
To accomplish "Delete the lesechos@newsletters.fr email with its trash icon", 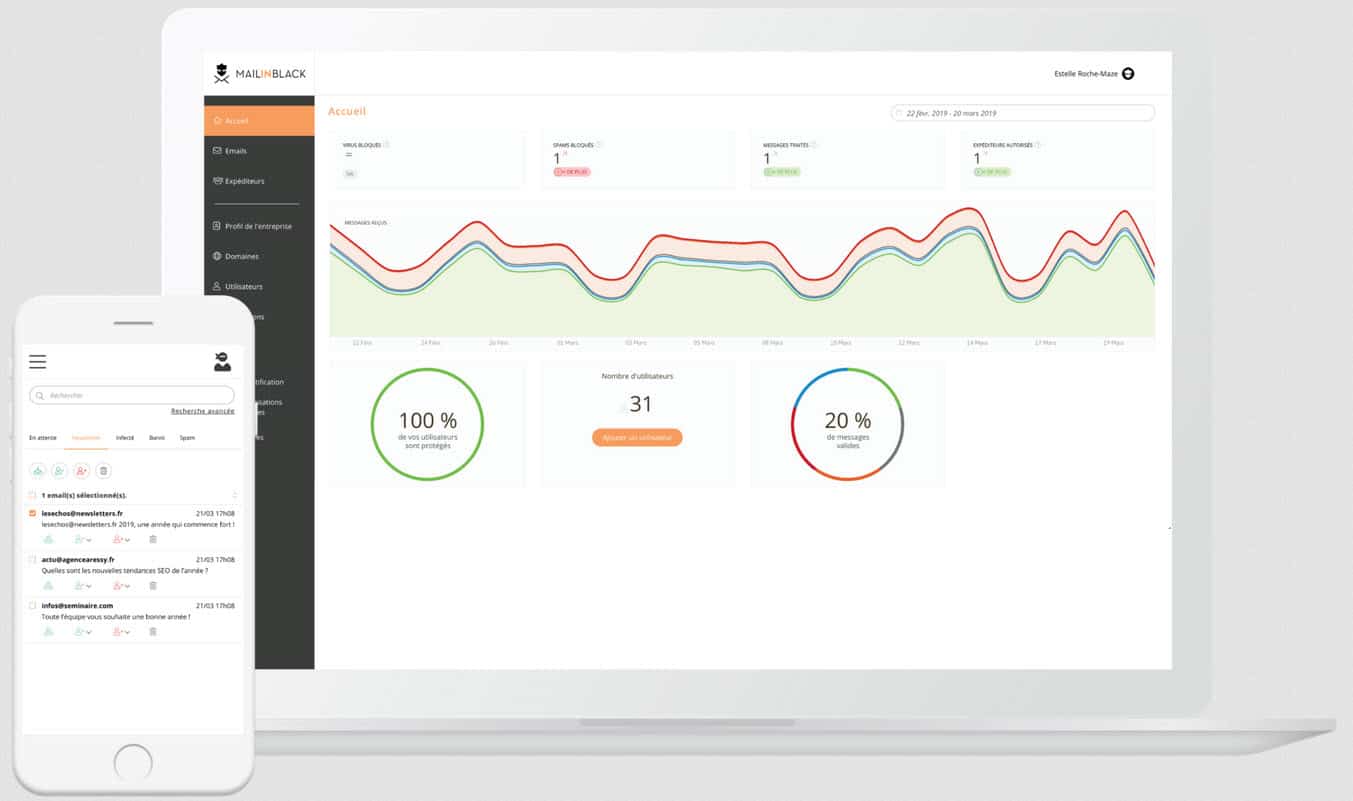I will [x=153, y=539].
